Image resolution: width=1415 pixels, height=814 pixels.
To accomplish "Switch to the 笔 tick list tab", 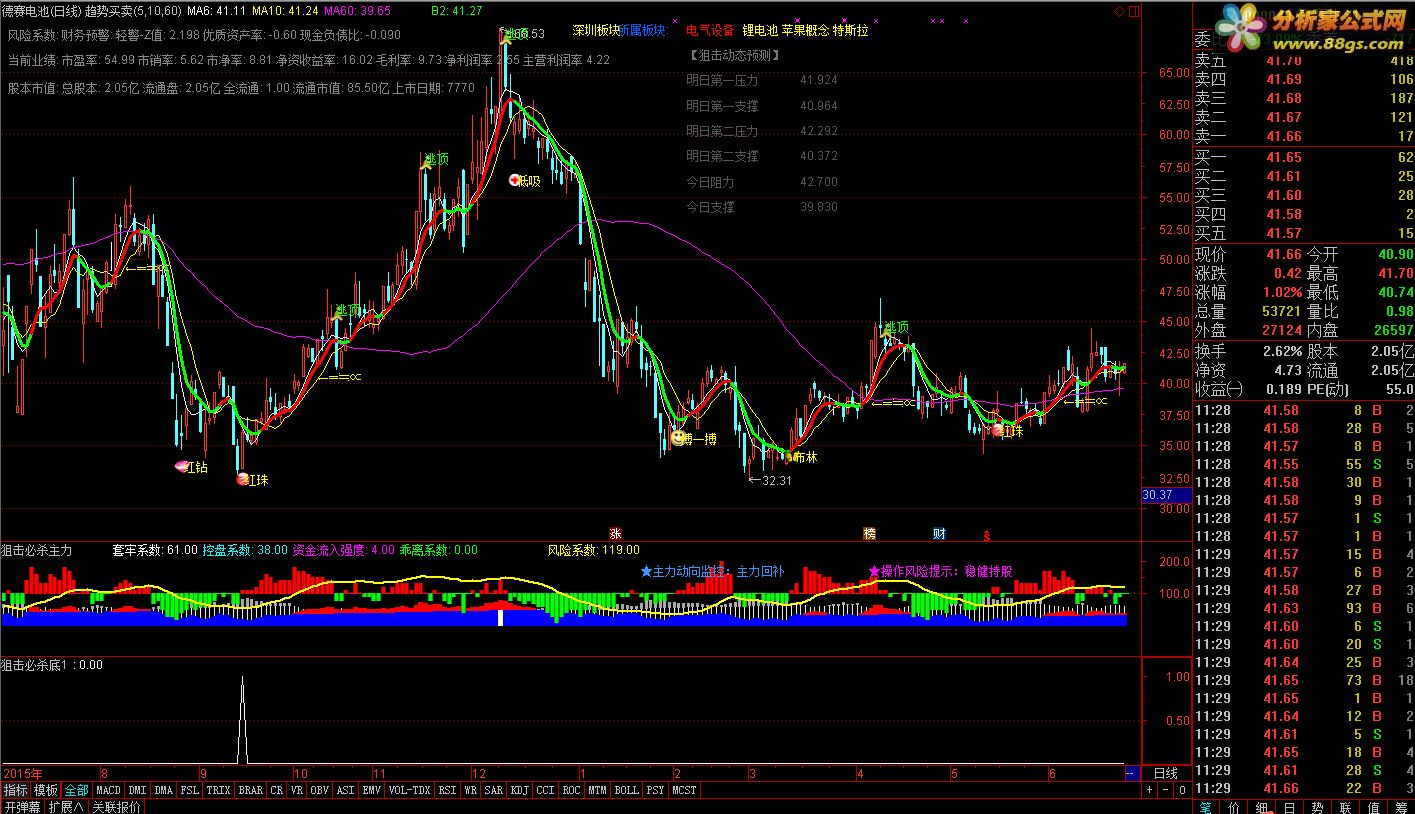I will (1207, 806).
